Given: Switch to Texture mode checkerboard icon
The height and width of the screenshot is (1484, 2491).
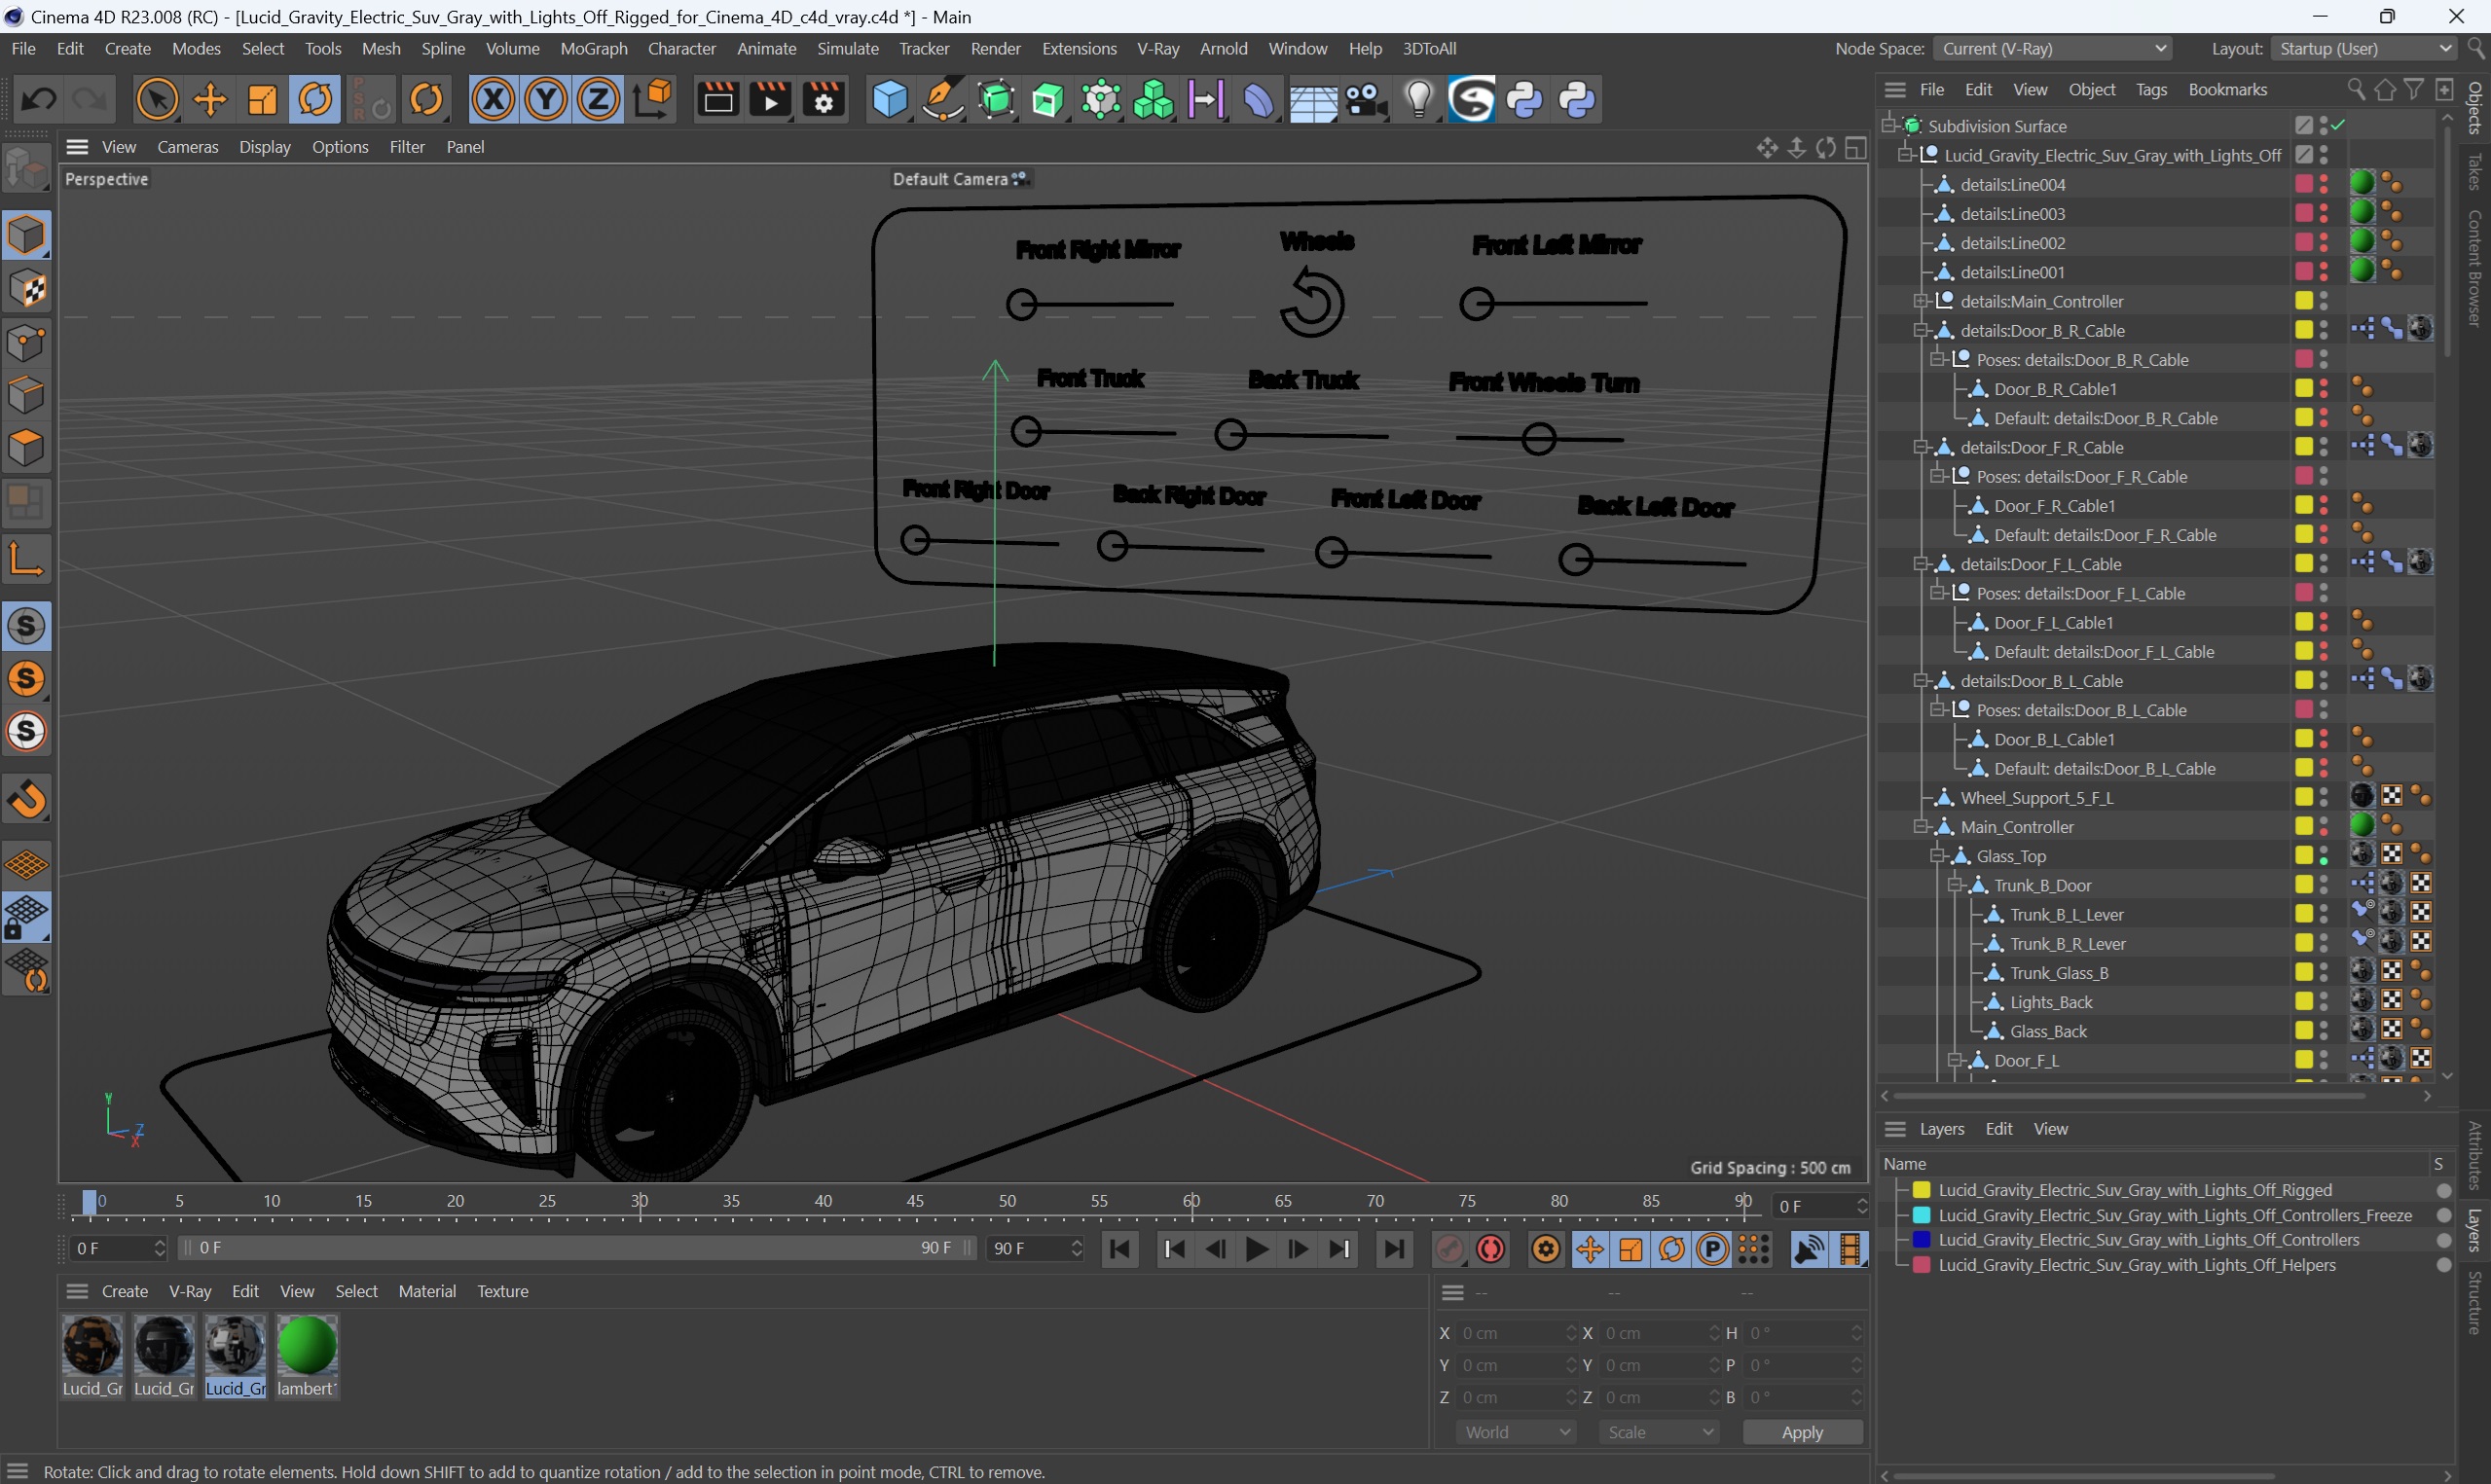Looking at the screenshot, I should (27, 290).
